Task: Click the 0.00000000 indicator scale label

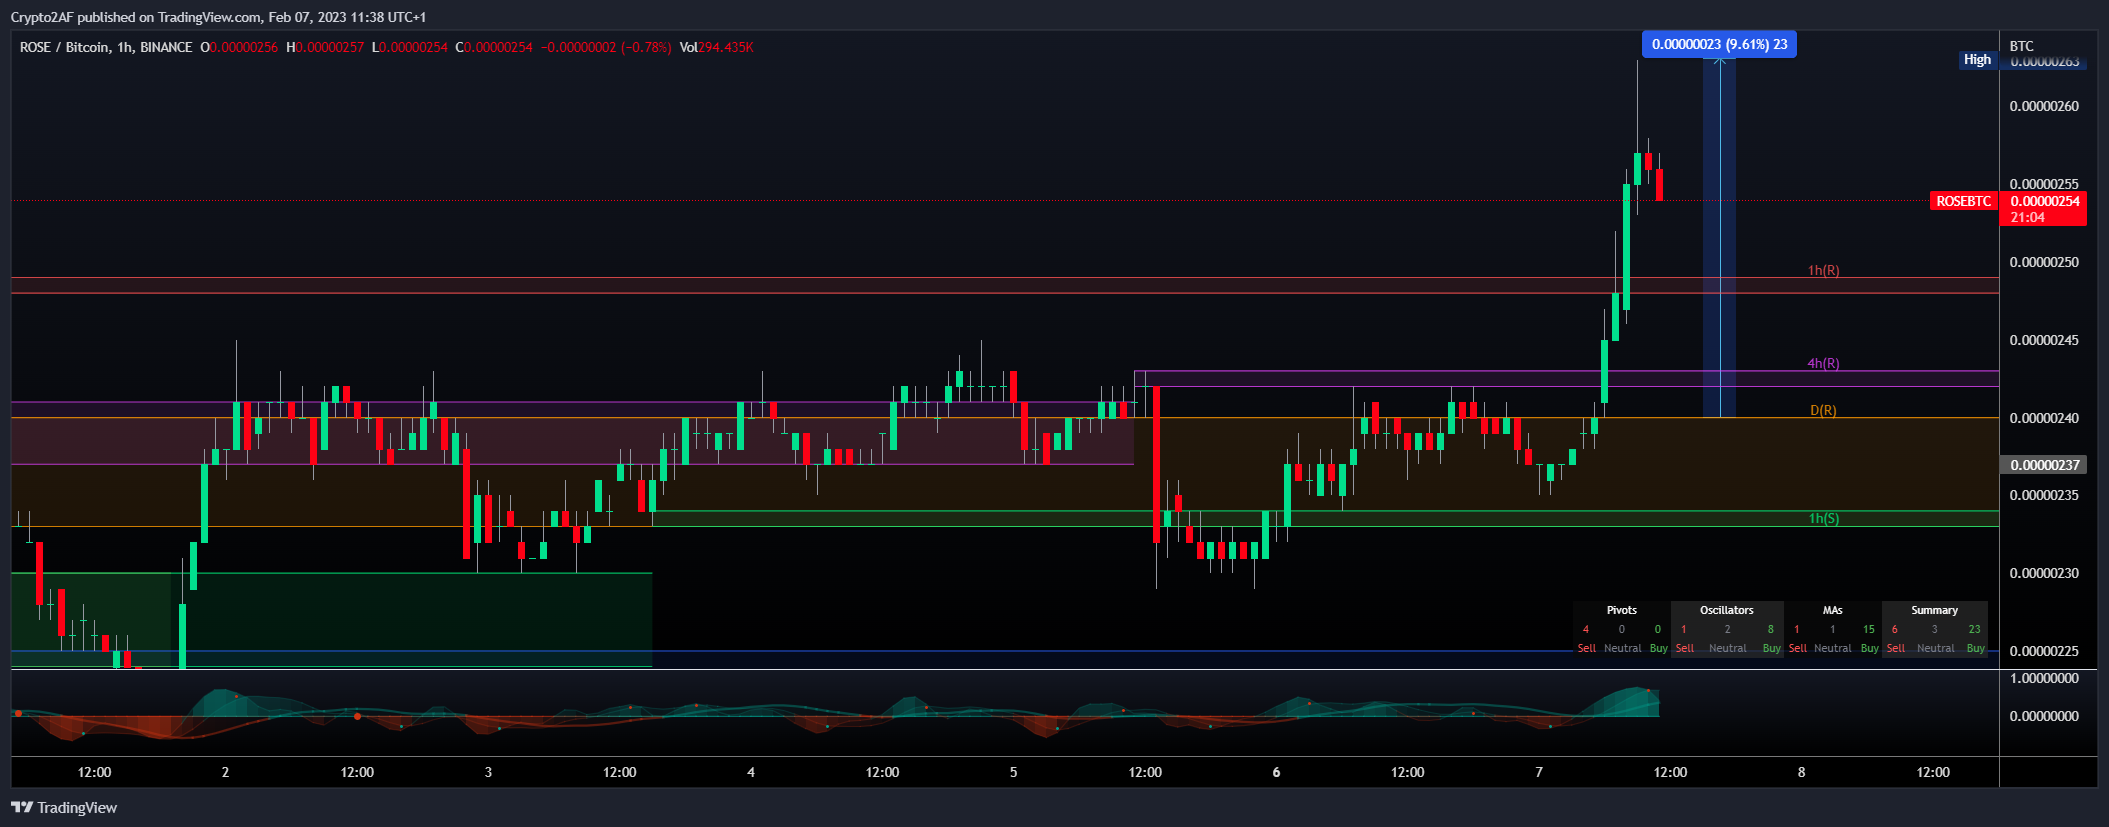Action: (x=2044, y=717)
